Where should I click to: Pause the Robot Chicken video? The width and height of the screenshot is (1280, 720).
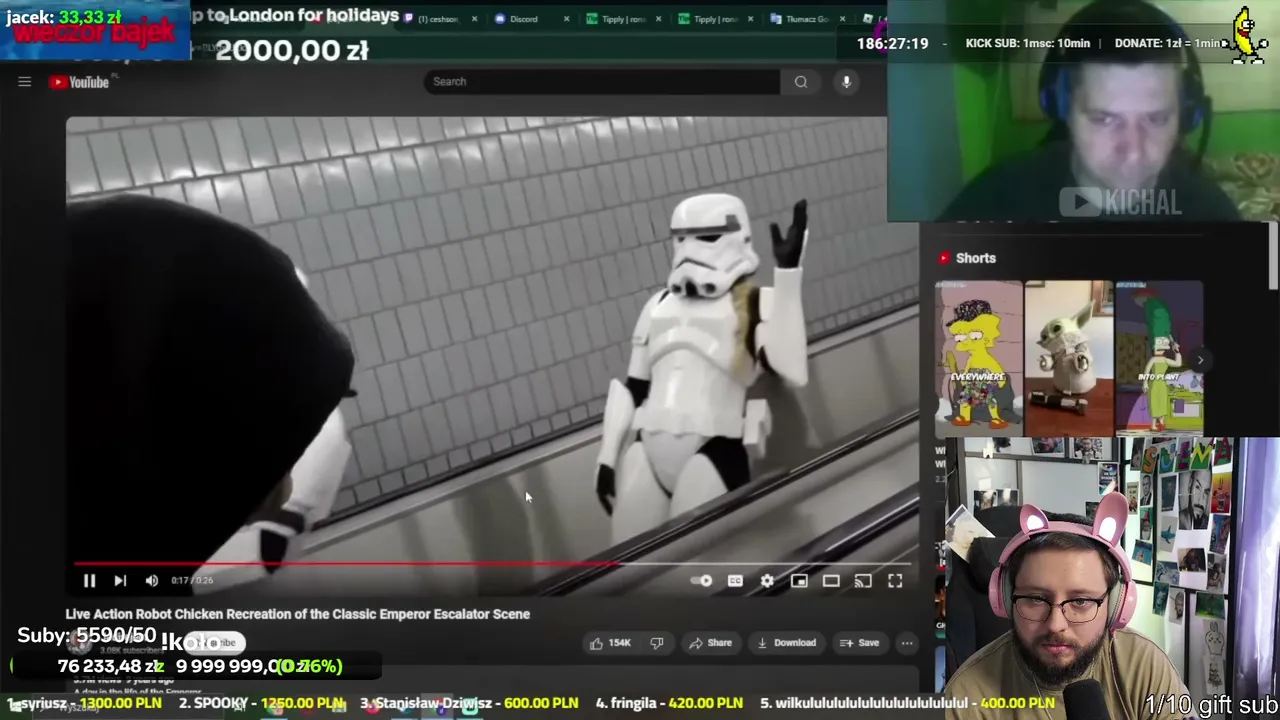click(89, 580)
